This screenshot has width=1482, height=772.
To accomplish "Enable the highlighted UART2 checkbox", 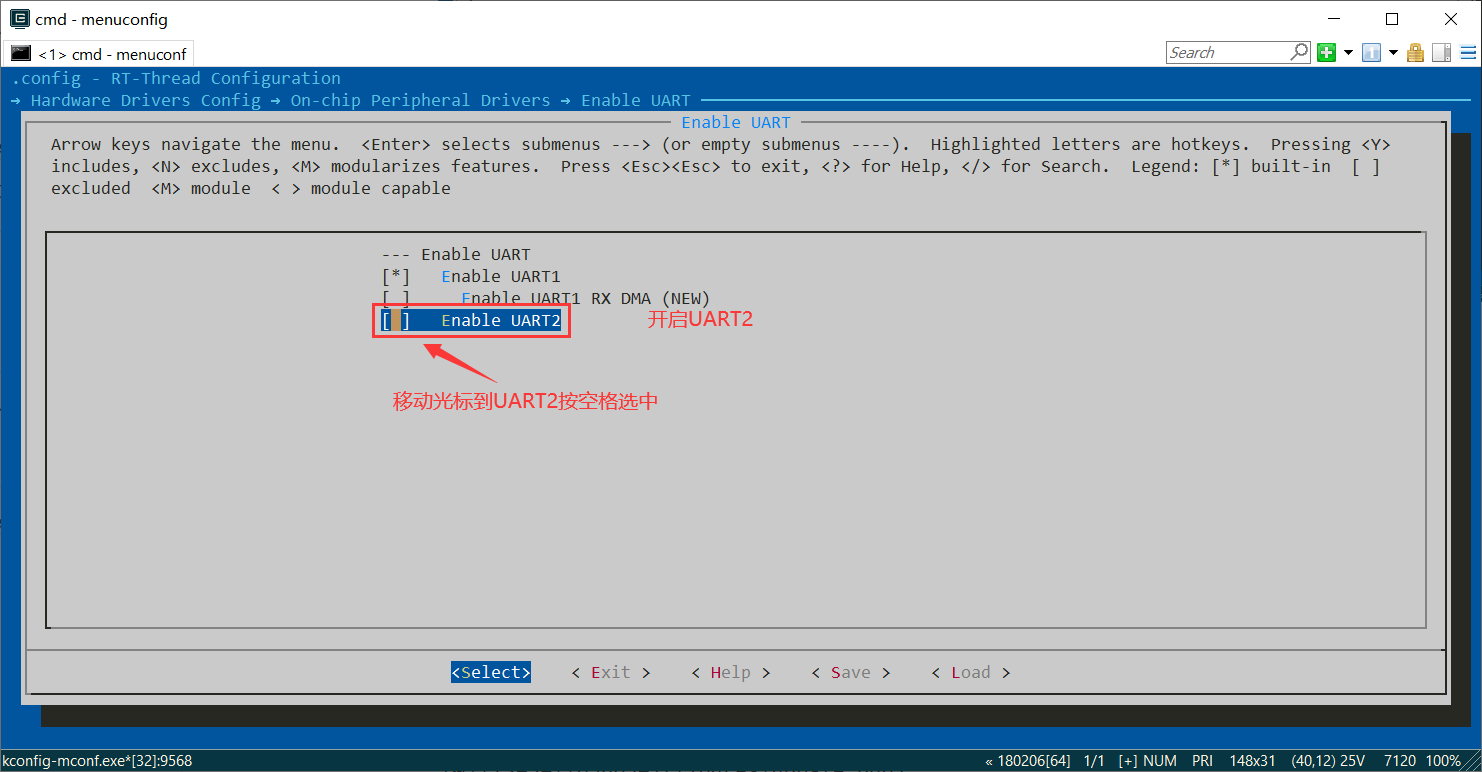I will pyautogui.click(x=396, y=320).
